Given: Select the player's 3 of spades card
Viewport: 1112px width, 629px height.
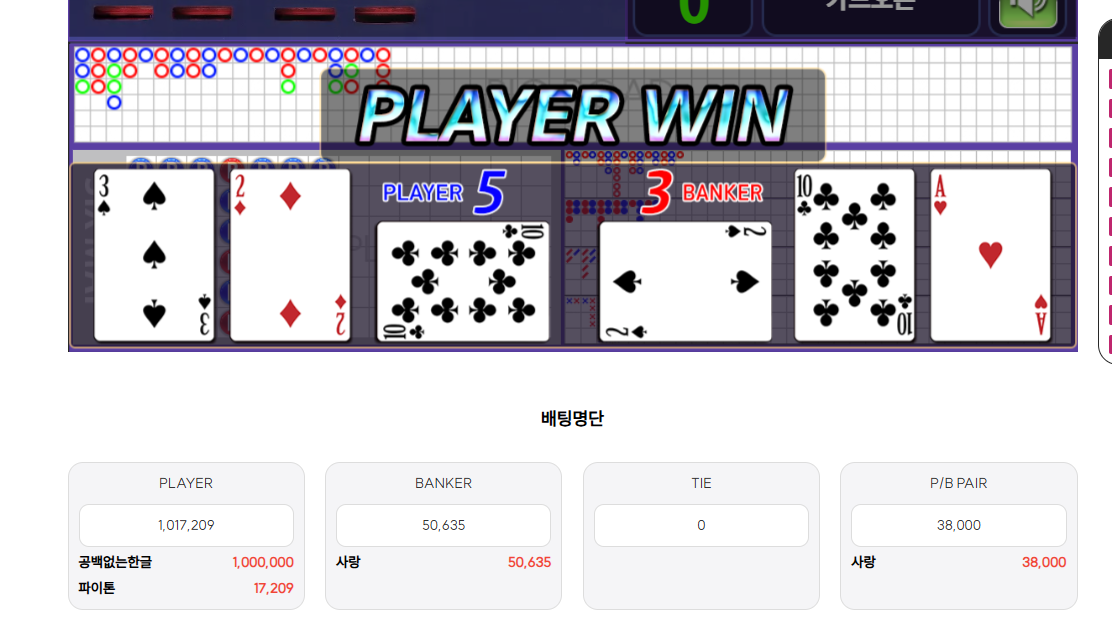Looking at the screenshot, I should (154, 255).
